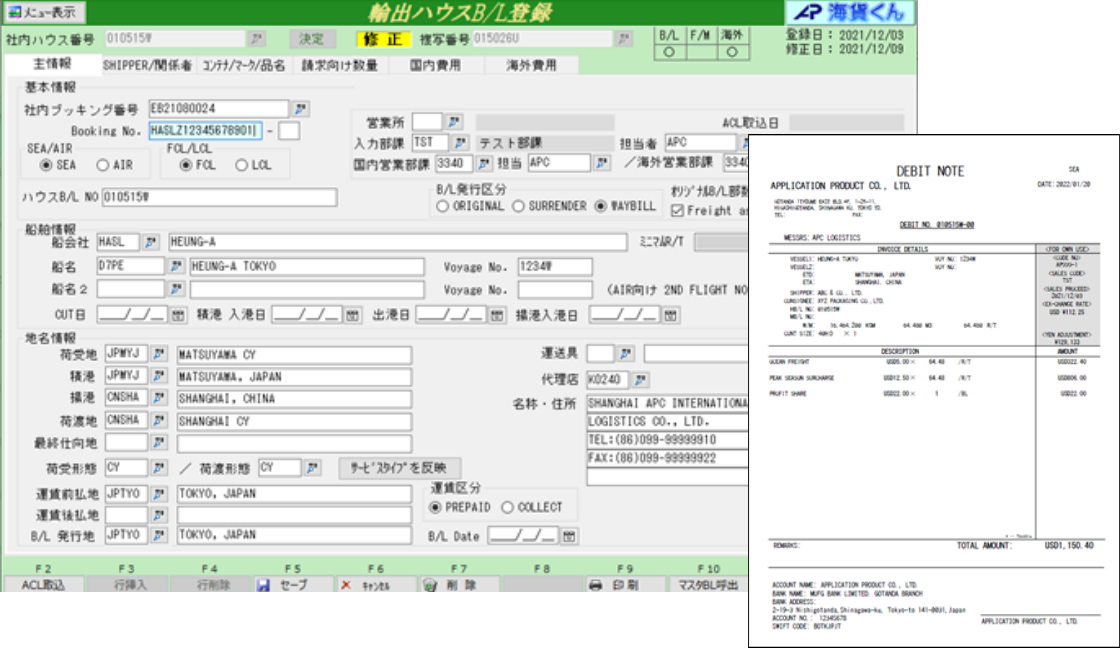The height and width of the screenshot is (648, 1120).
Task: Open calendar for B/L Date
Action: click(x=569, y=536)
